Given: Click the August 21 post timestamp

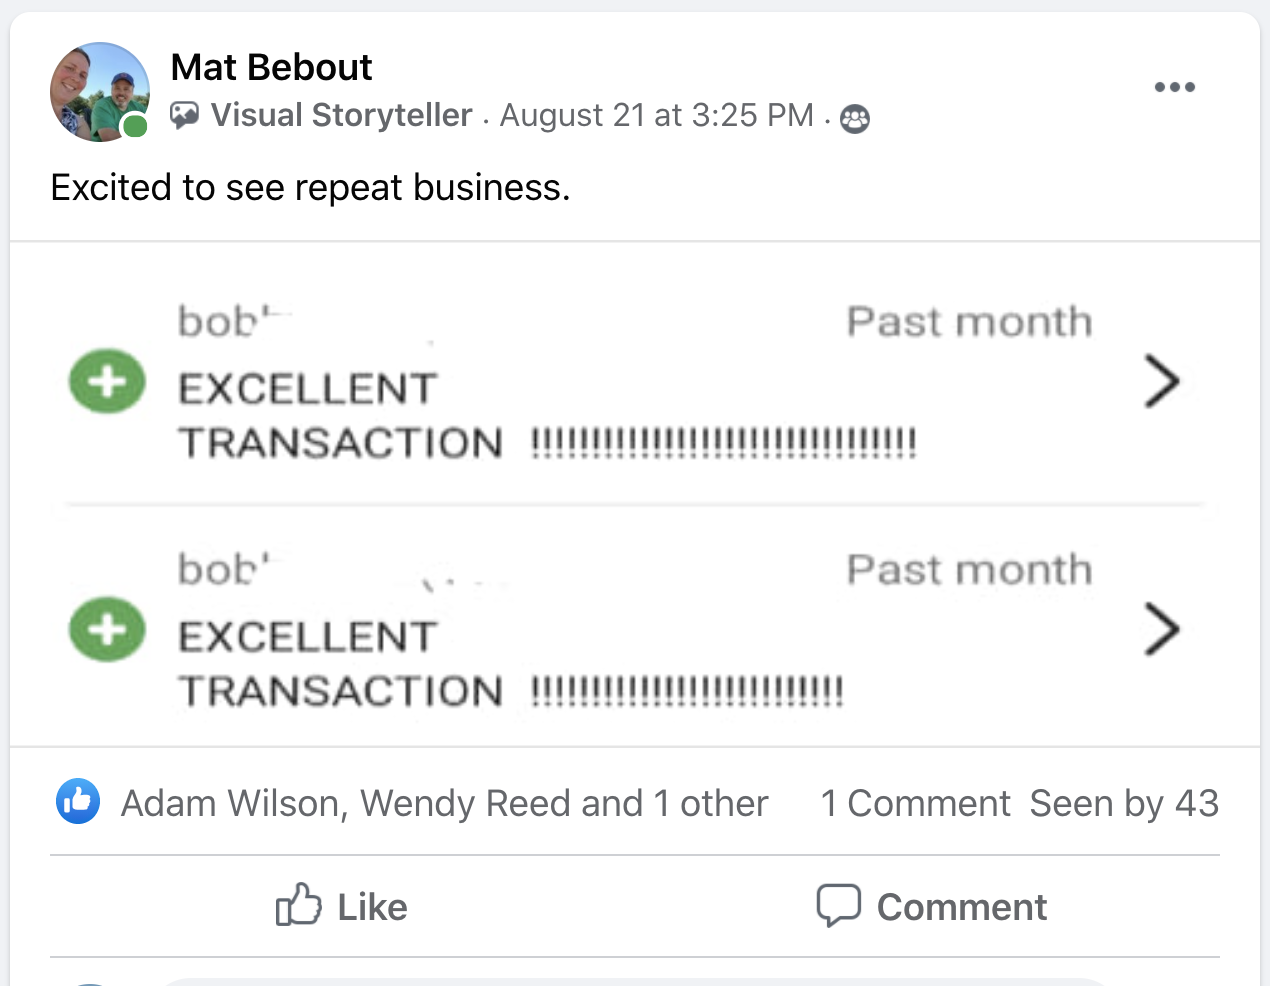Looking at the screenshot, I should [656, 116].
